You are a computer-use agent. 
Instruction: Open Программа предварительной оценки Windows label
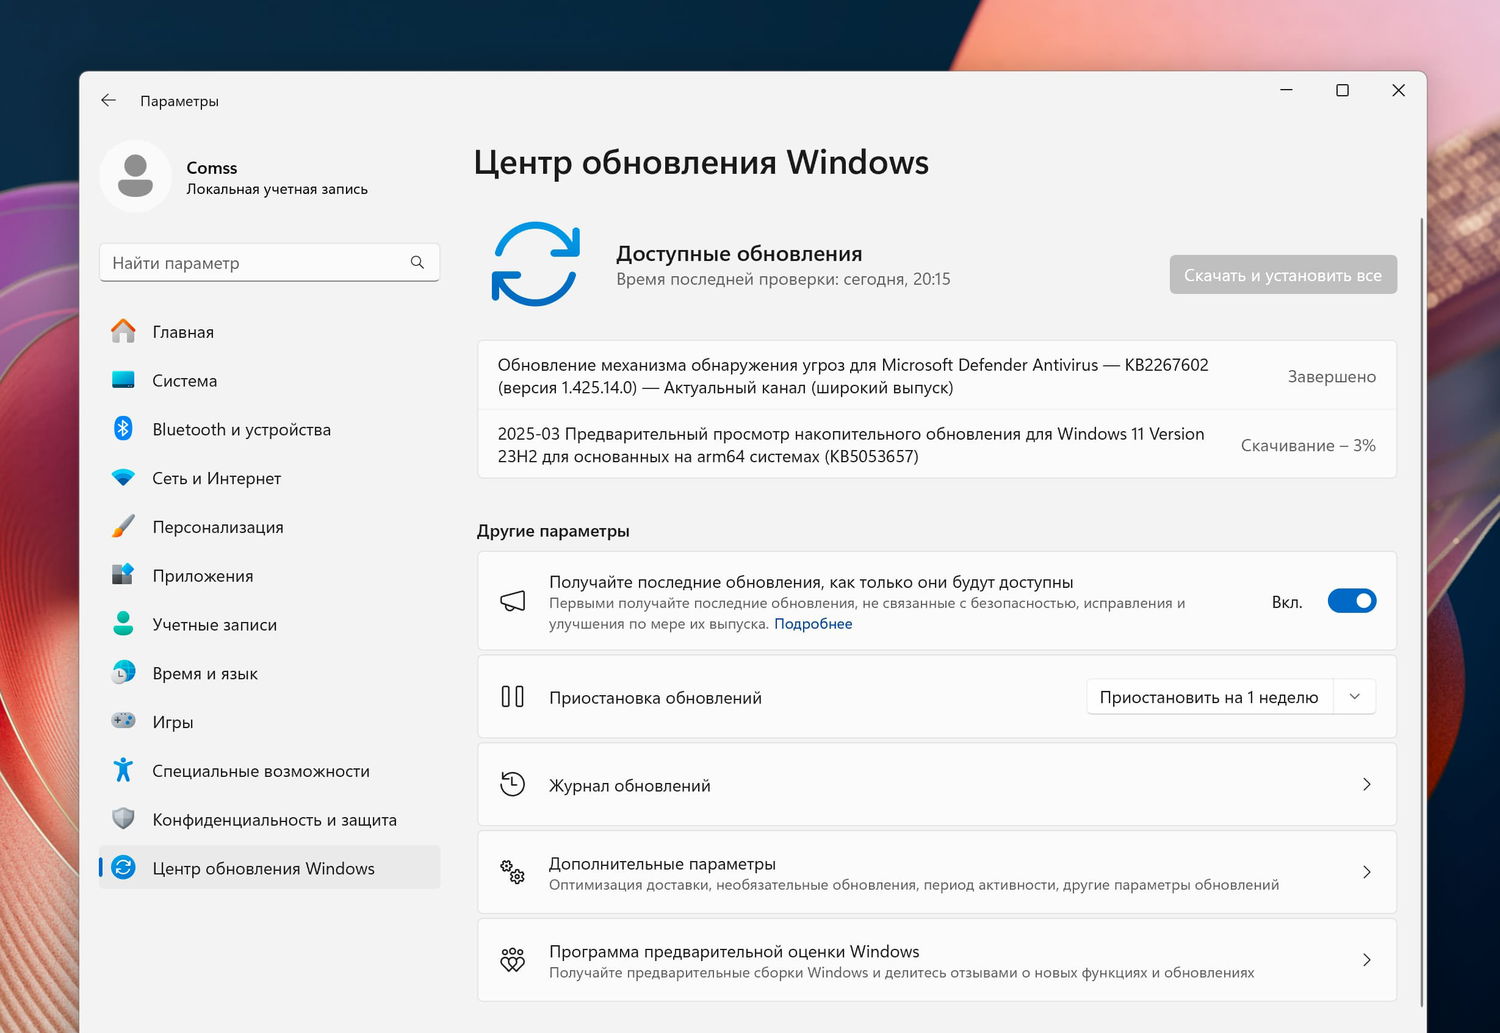click(734, 952)
